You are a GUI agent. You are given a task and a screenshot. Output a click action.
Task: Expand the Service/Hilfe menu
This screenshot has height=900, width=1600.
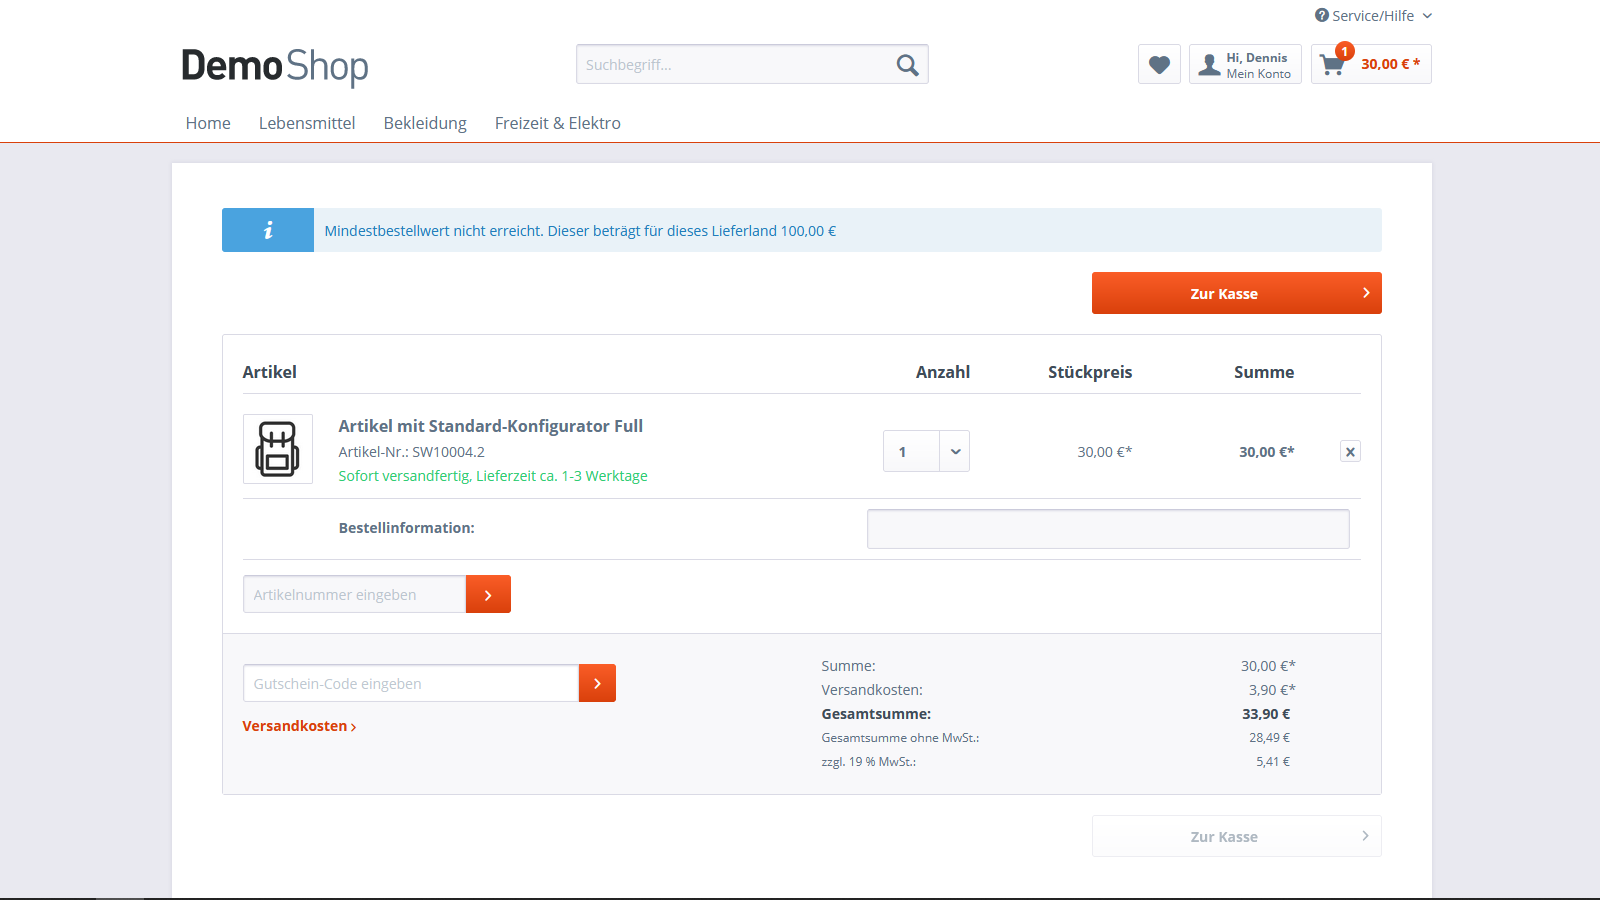pos(1373,15)
